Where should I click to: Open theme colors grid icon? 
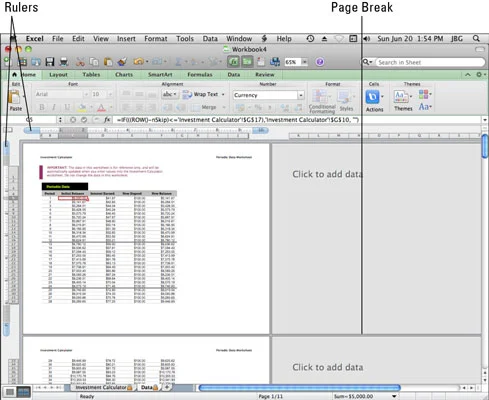pos(425,94)
